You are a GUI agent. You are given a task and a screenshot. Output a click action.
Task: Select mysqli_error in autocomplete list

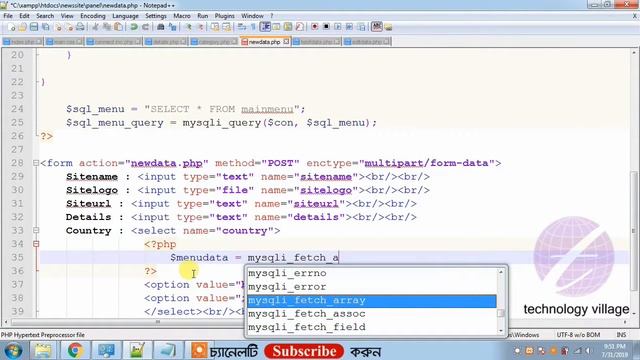371,287
